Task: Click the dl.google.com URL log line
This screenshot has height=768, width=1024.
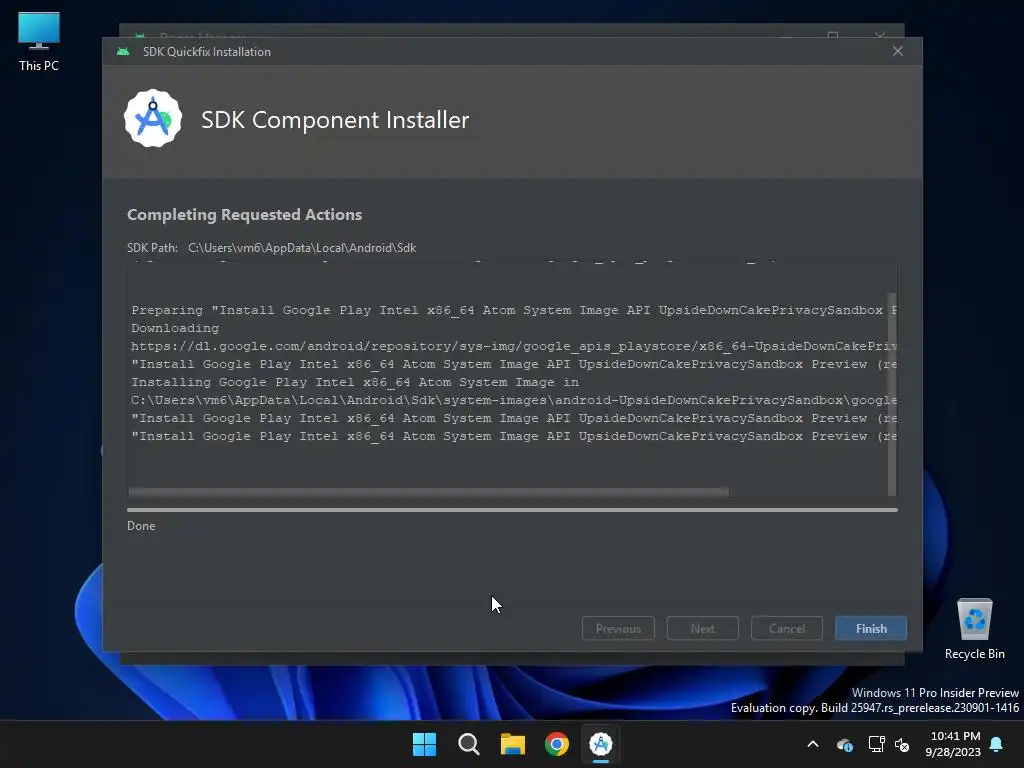Action: click(x=513, y=346)
